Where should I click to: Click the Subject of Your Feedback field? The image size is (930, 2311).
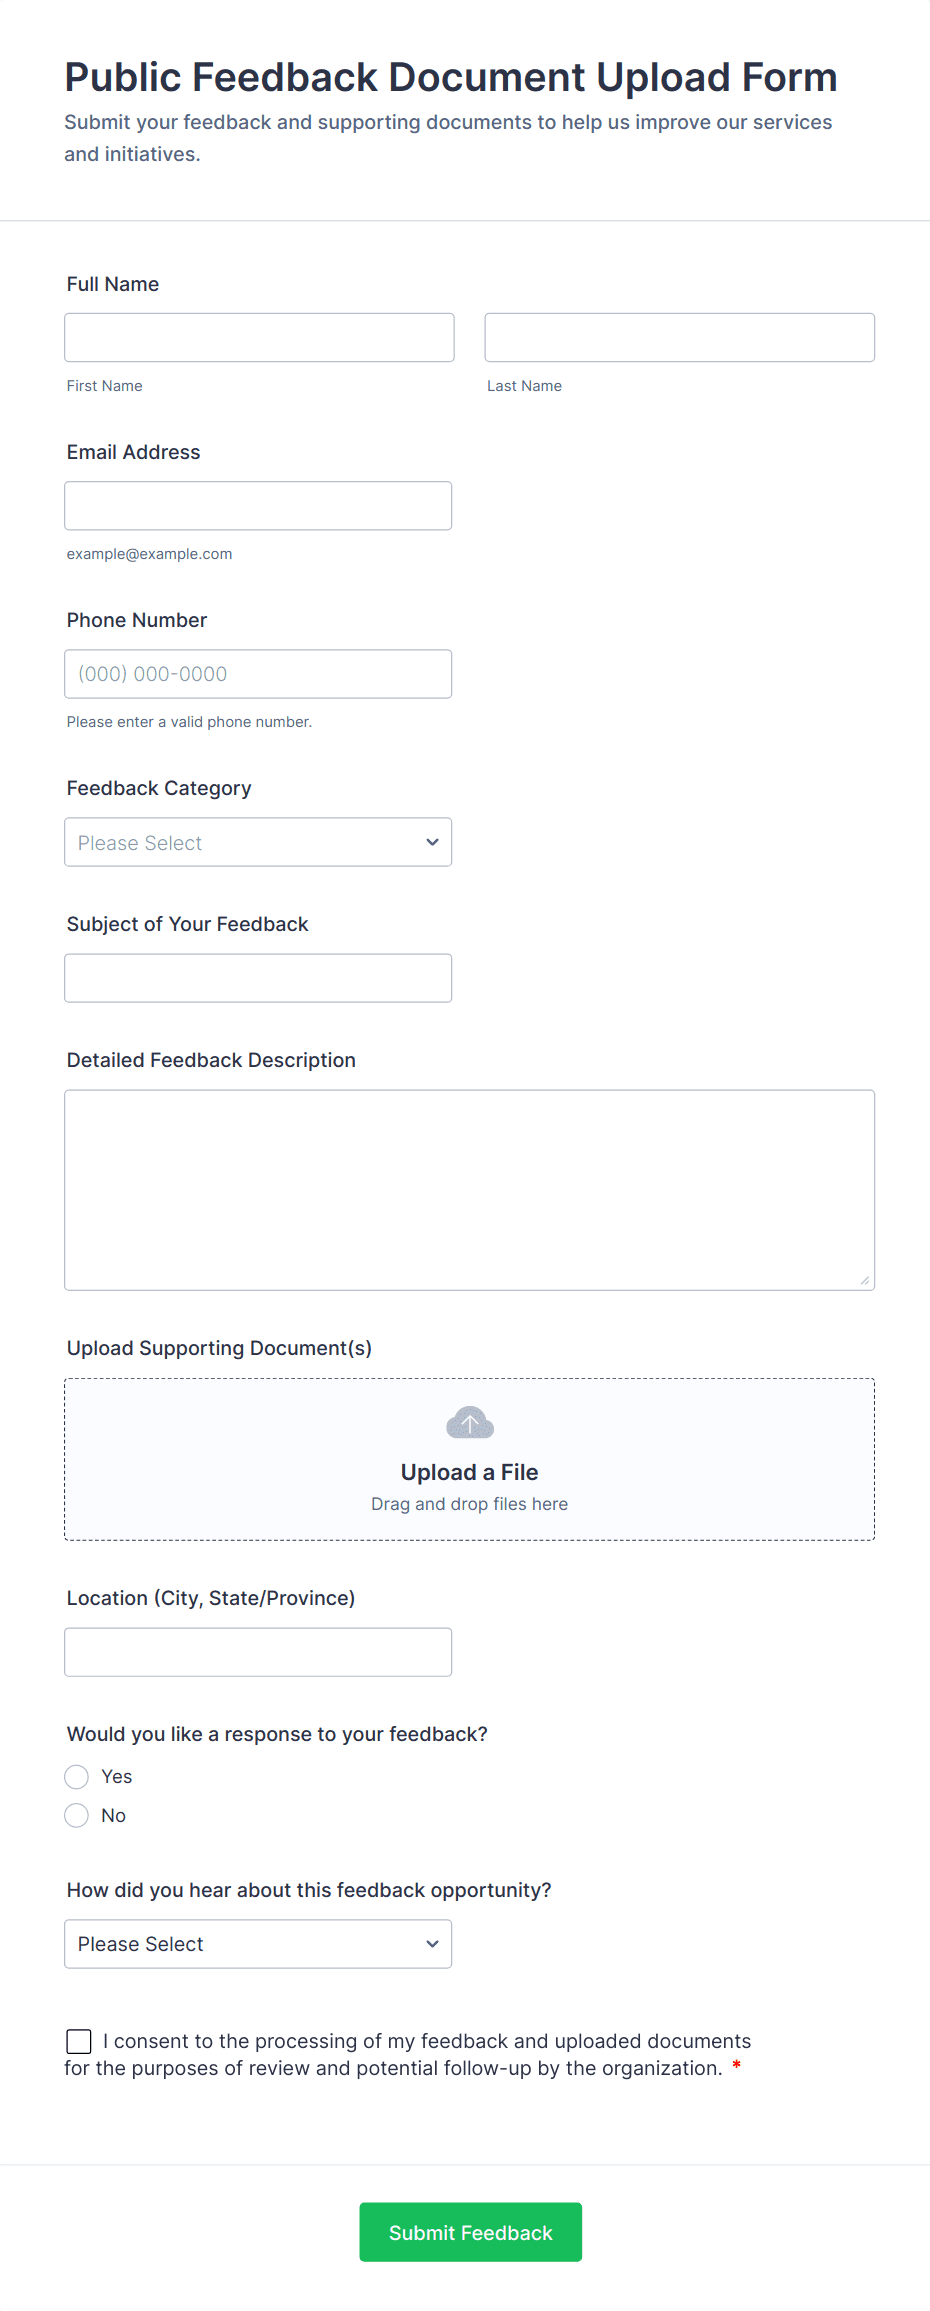click(258, 978)
